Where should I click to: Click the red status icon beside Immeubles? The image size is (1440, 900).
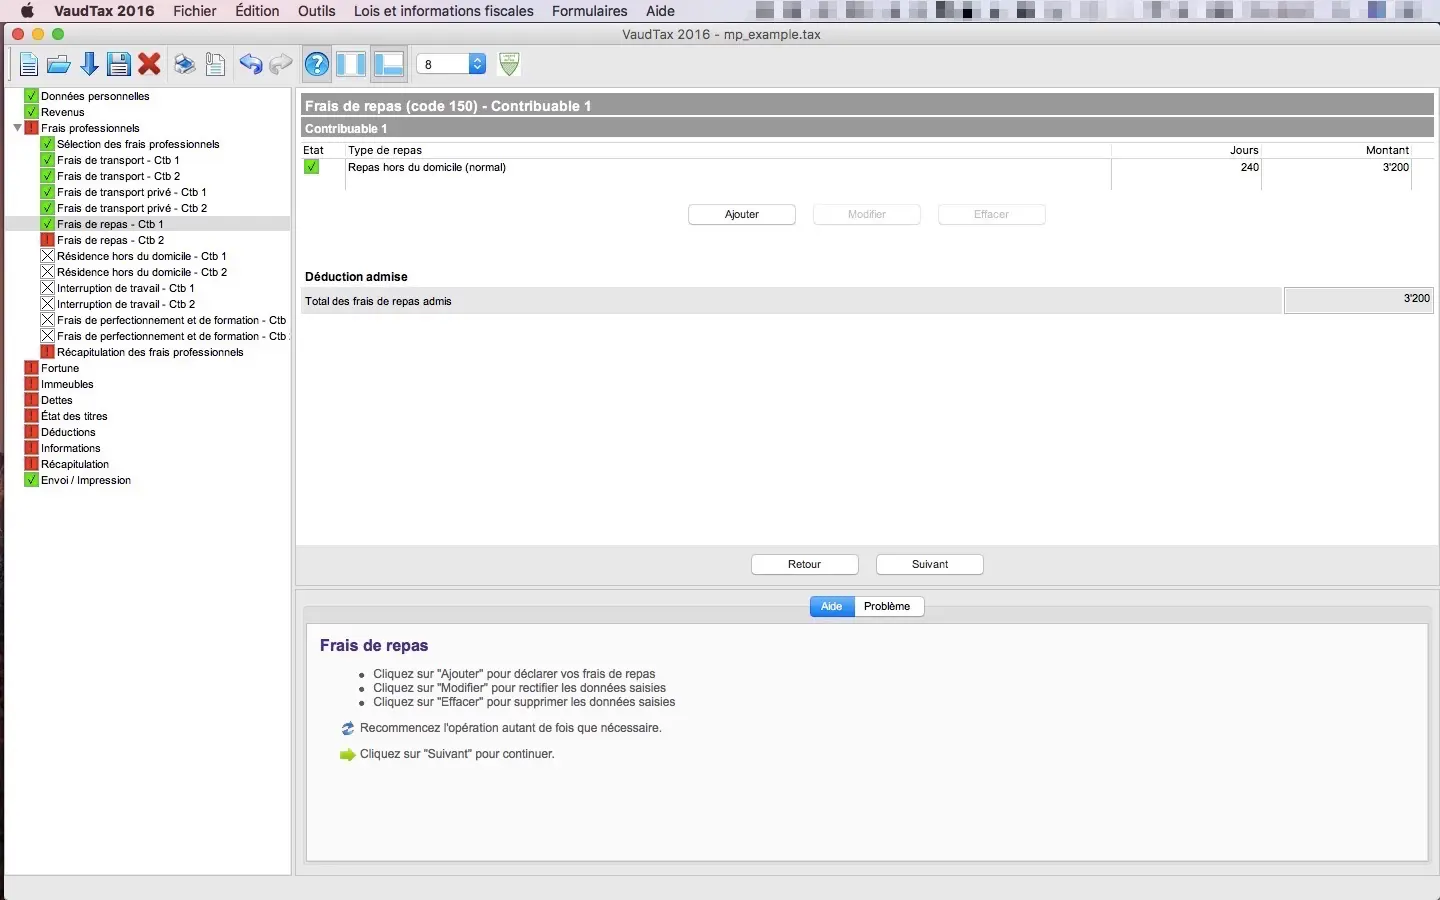tap(31, 384)
